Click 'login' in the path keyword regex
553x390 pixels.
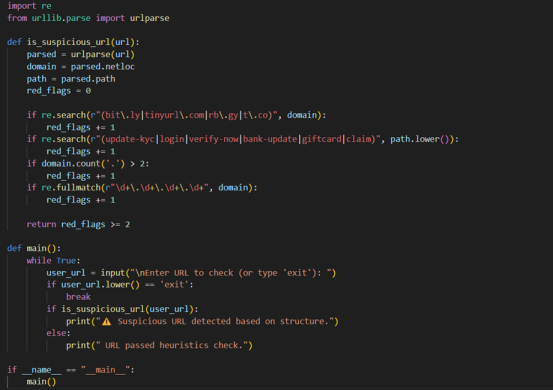172,139
